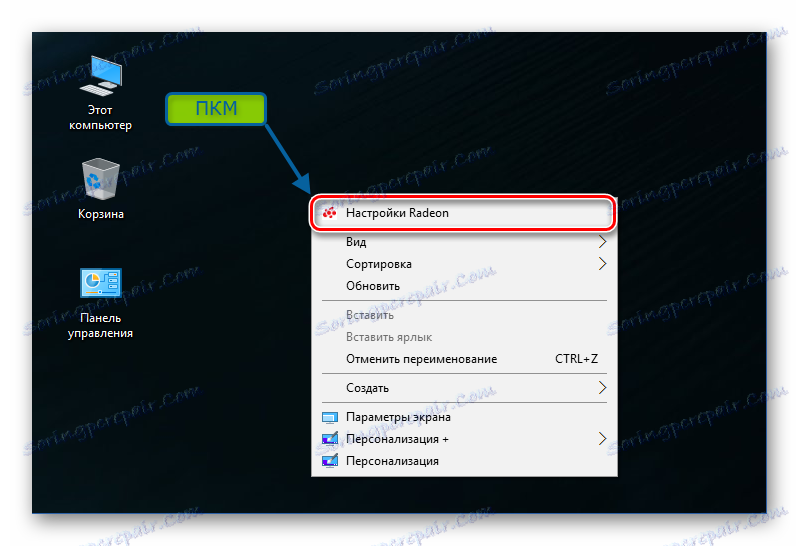
Task: Click the Корзина label text
Action: (x=100, y=214)
